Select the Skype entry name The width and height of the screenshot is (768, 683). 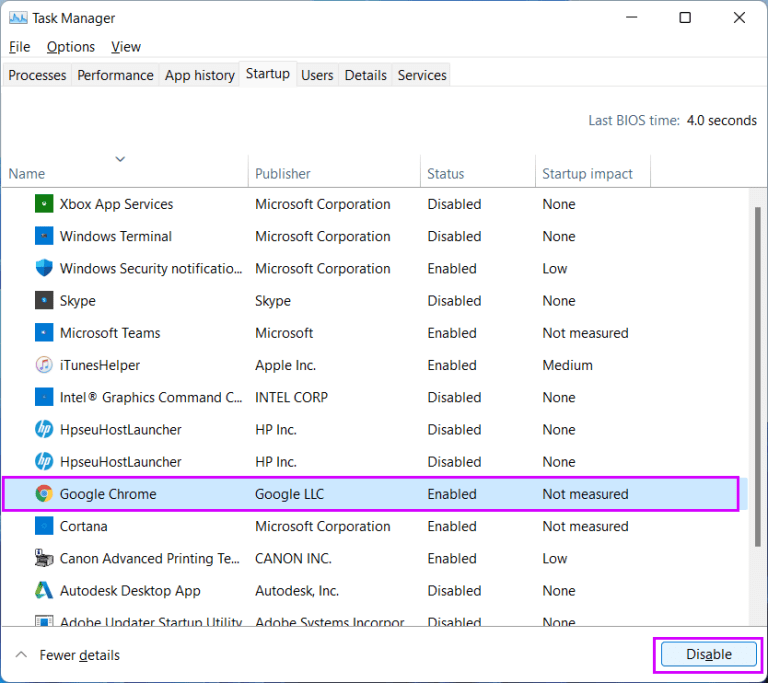77,300
